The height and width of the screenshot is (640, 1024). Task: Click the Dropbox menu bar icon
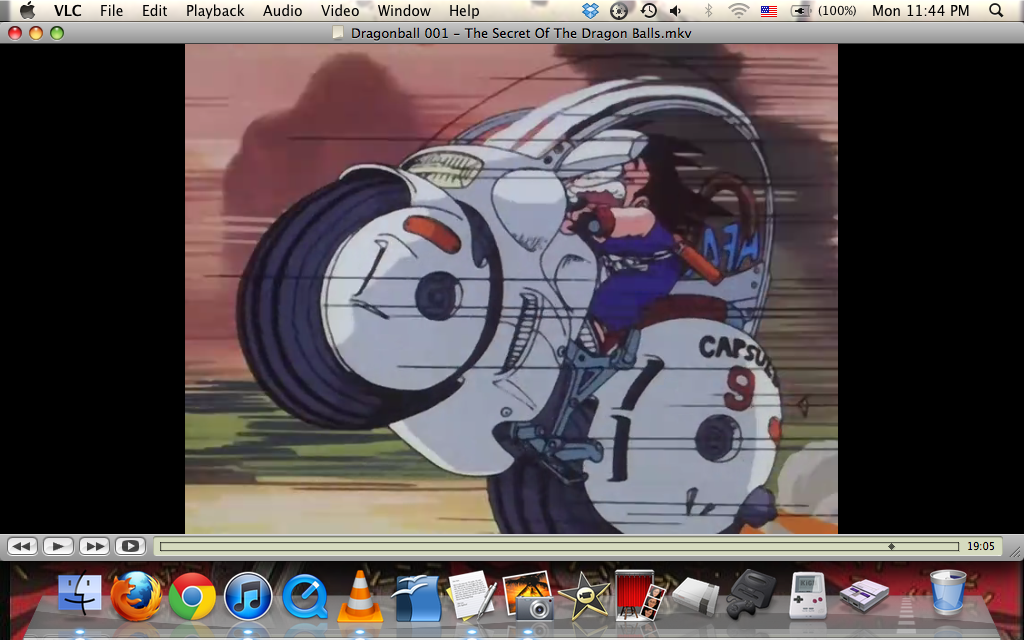pos(590,10)
